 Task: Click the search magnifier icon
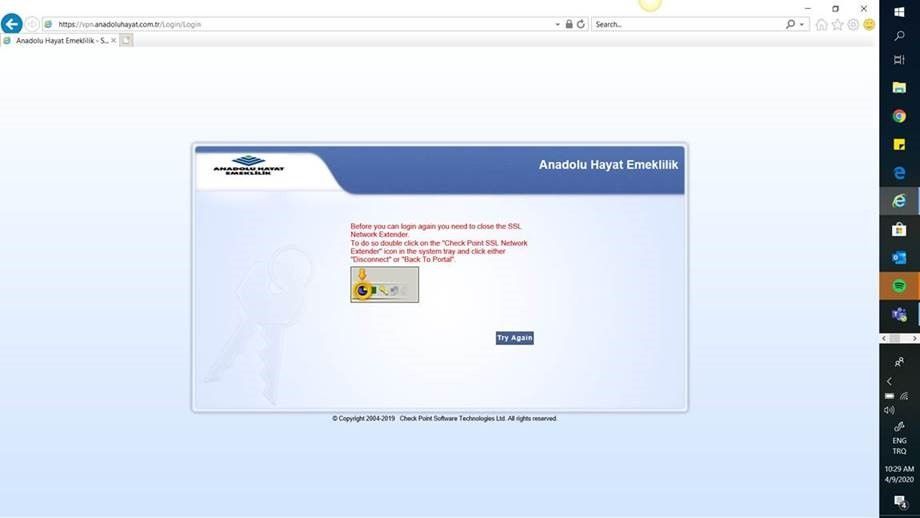[x=790, y=24]
